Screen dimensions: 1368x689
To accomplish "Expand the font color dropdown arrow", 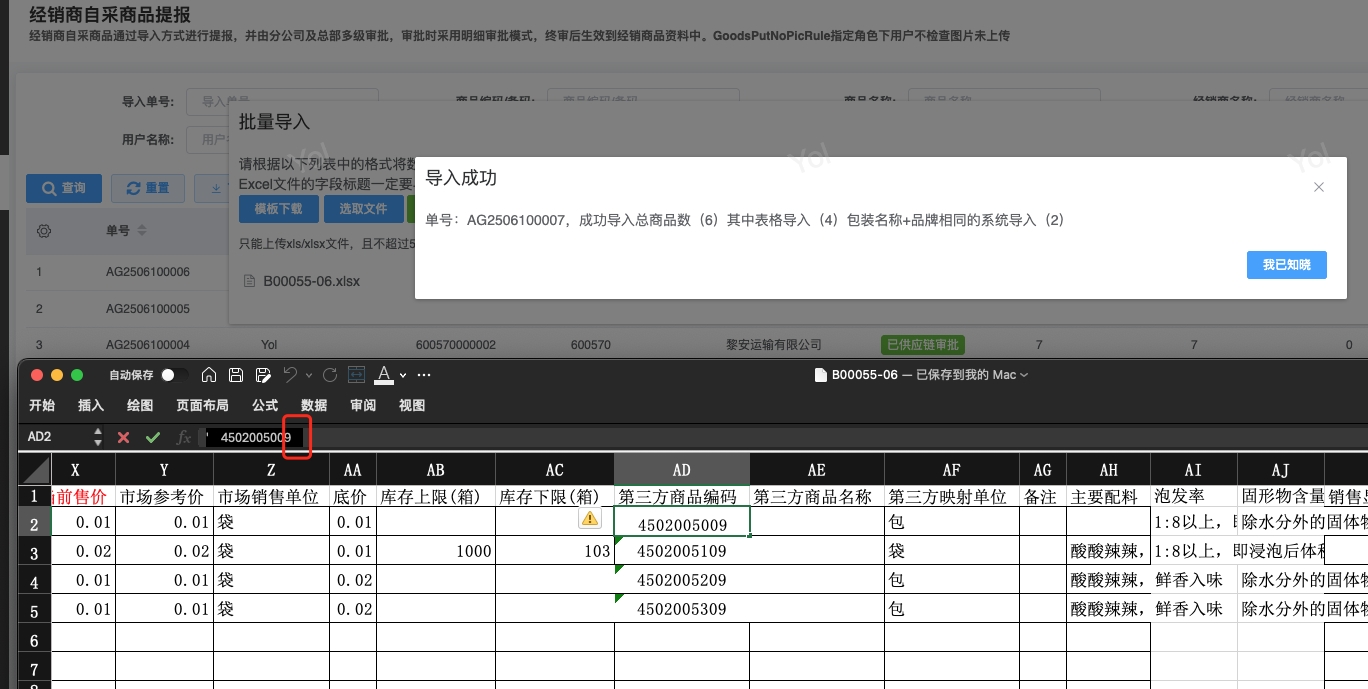I will coord(403,375).
